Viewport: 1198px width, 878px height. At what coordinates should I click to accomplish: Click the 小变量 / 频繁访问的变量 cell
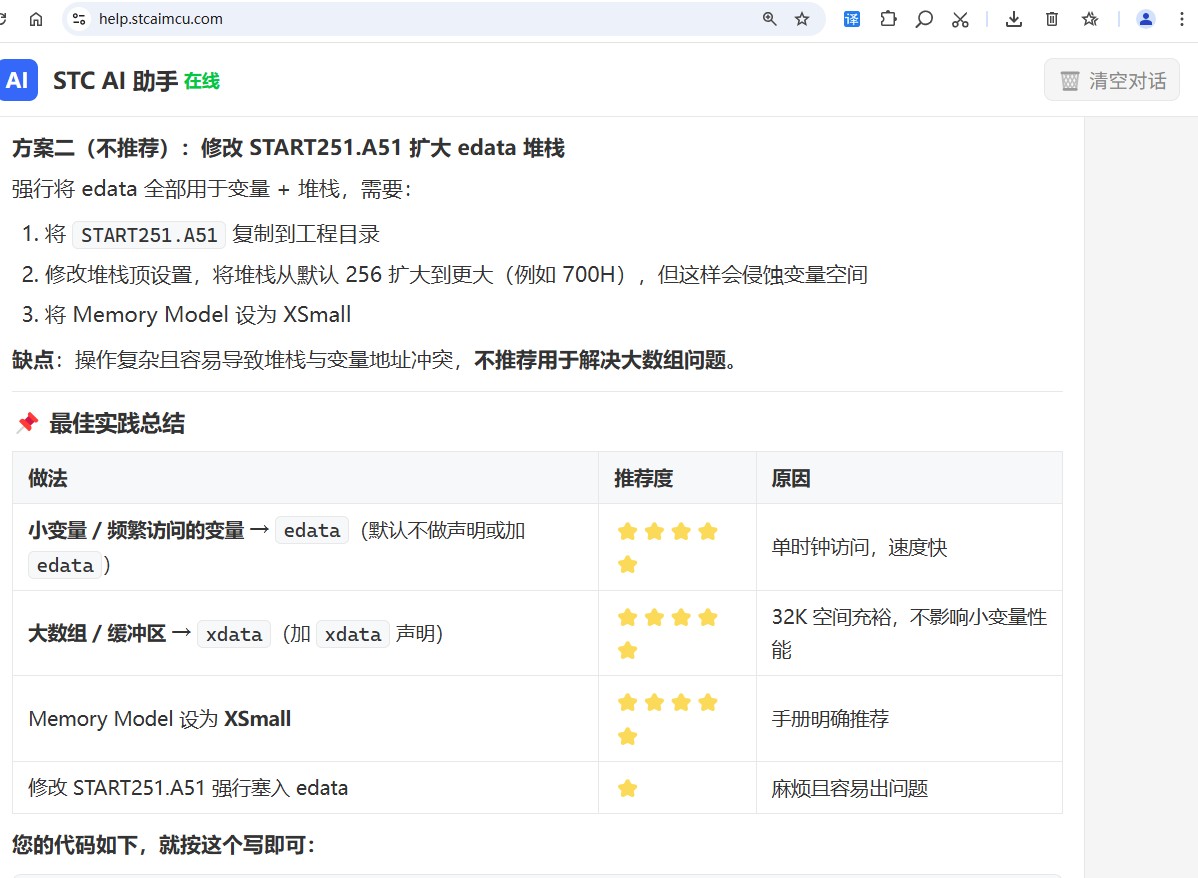(x=305, y=547)
